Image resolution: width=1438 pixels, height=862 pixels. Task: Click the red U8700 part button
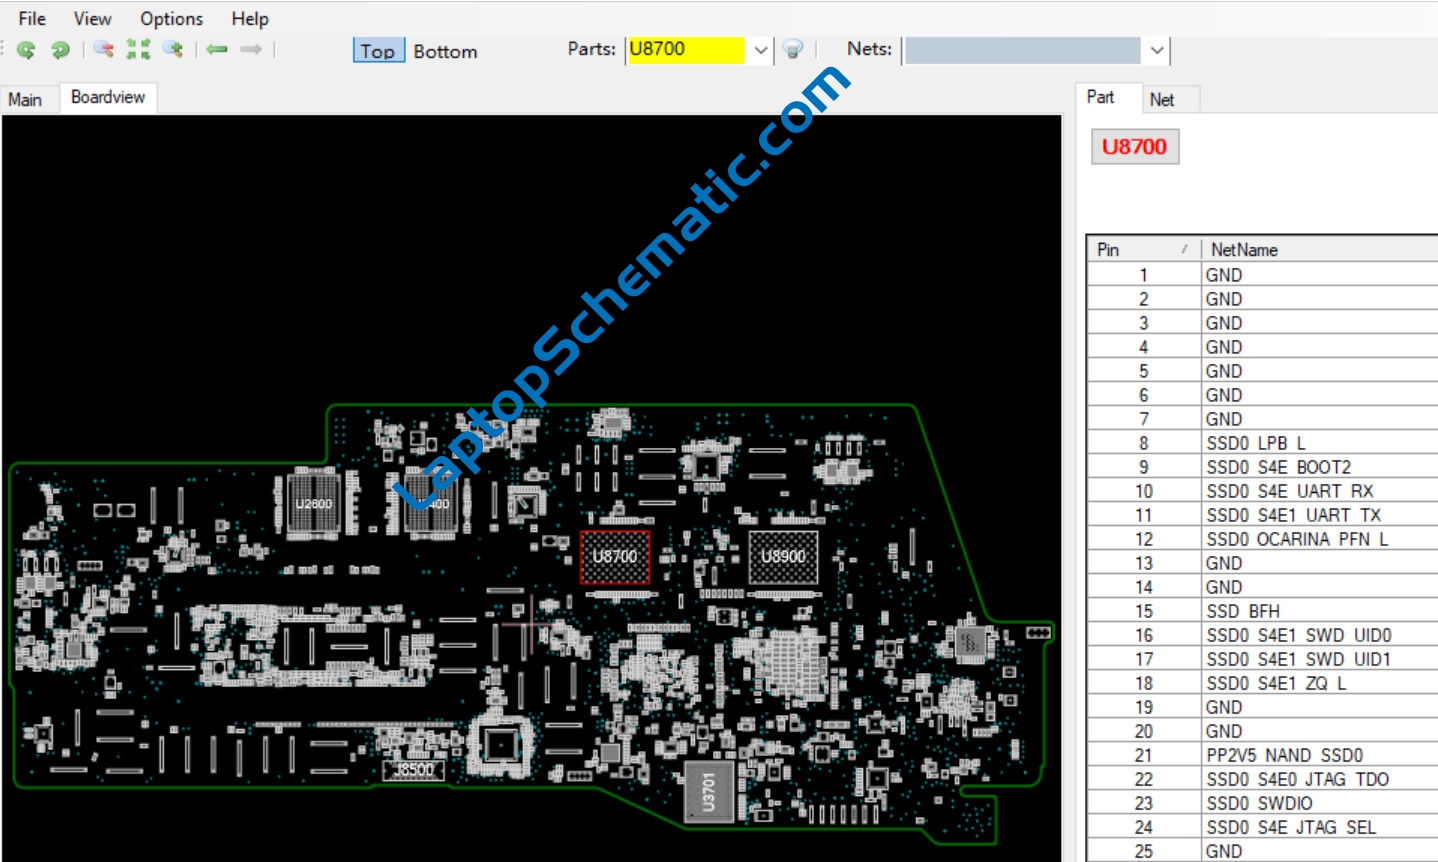click(x=1135, y=146)
